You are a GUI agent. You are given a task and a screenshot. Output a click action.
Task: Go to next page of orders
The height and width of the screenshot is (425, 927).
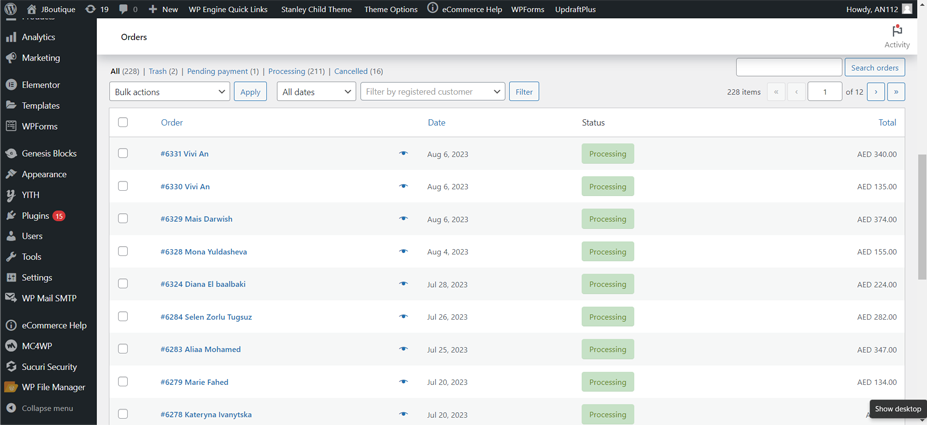click(876, 92)
